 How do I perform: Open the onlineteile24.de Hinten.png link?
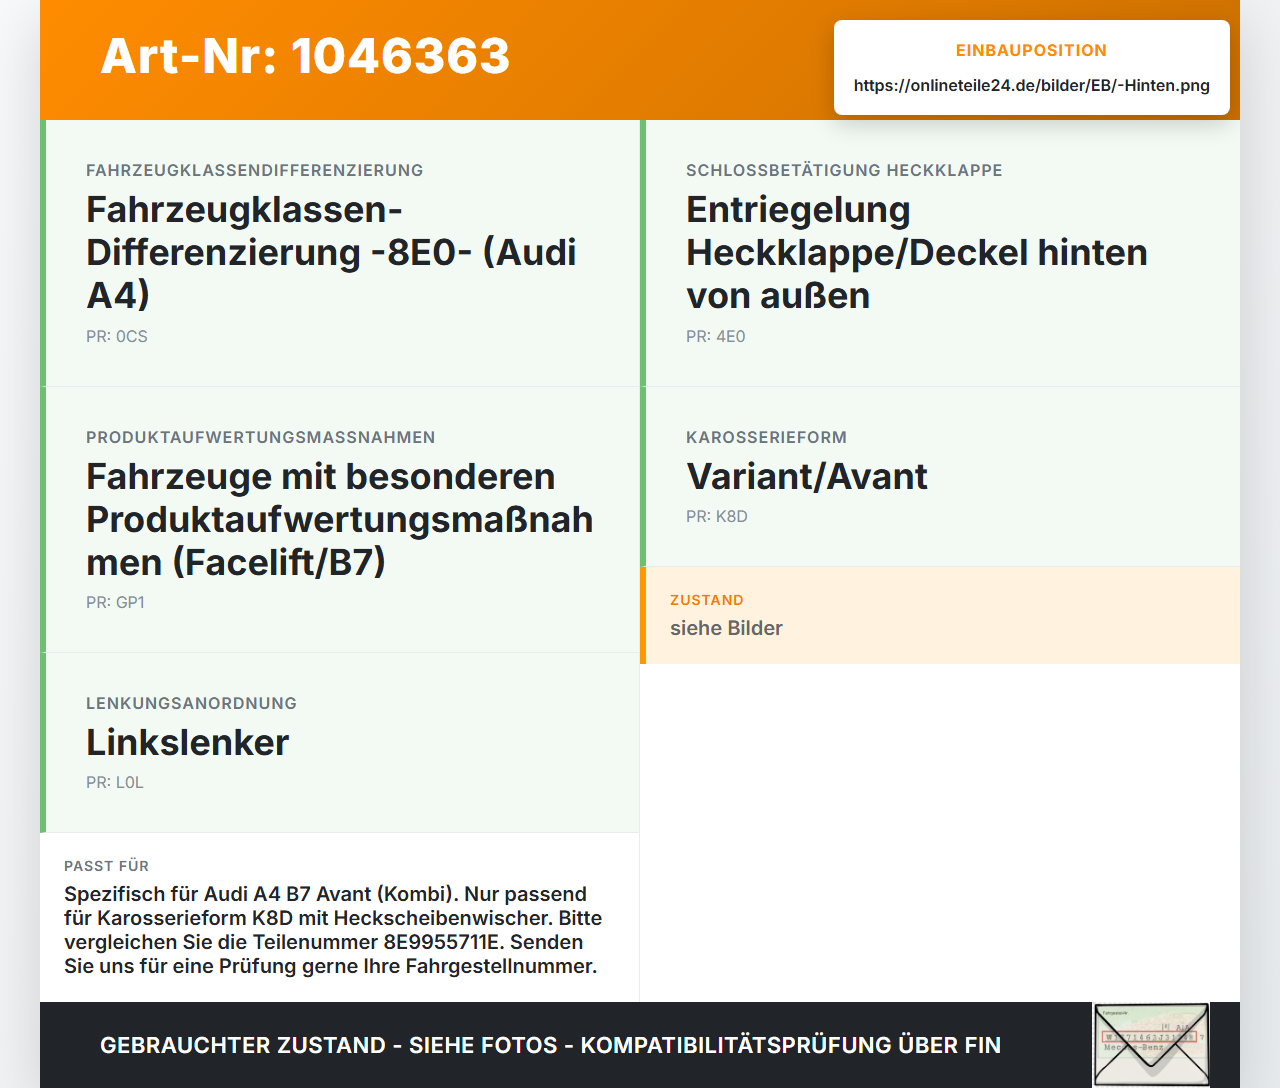point(1031,85)
